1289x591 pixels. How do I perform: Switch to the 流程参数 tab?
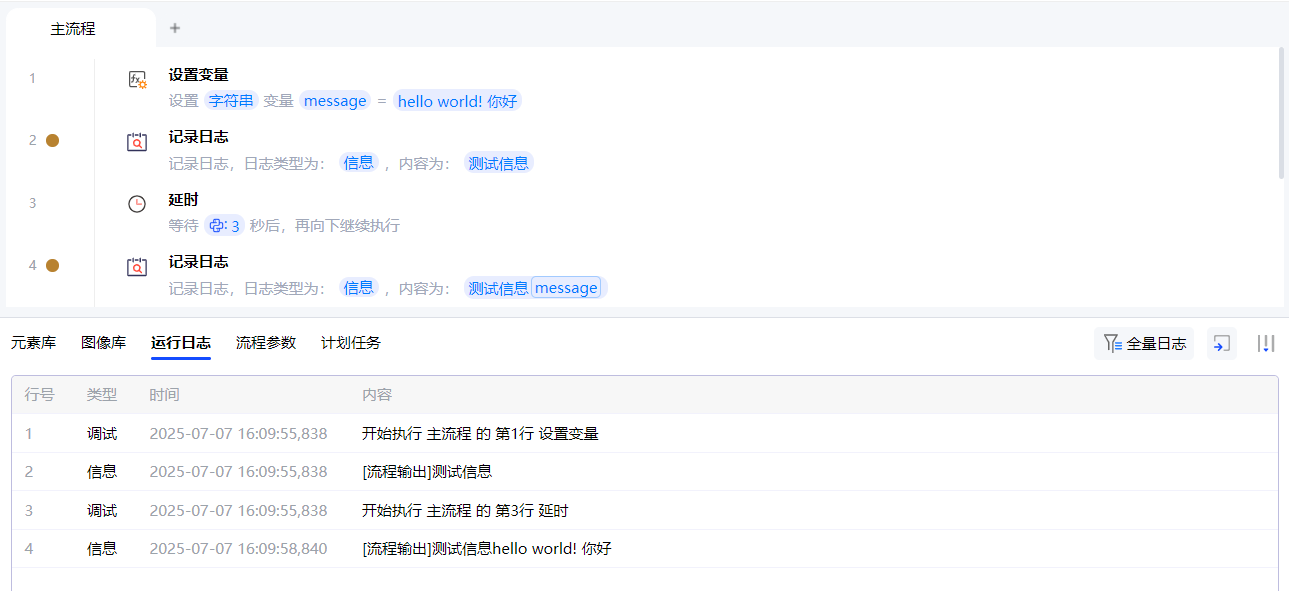pyautogui.click(x=266, y=343)
